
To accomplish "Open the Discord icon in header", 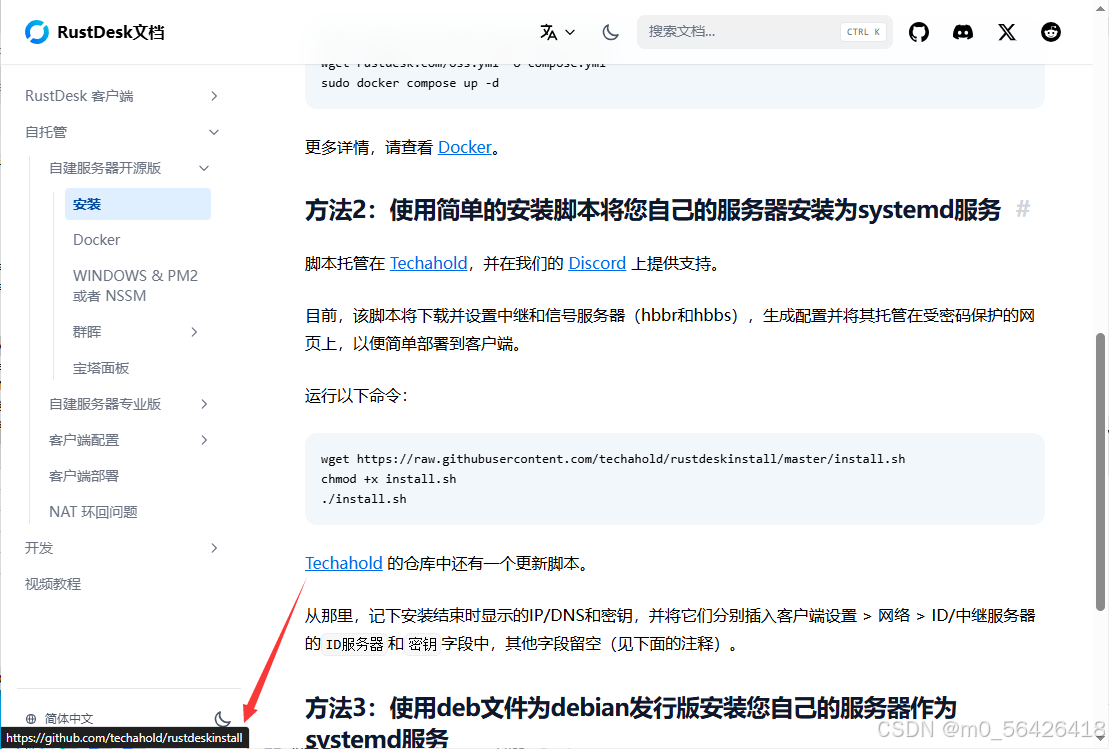I will (963, 32).
